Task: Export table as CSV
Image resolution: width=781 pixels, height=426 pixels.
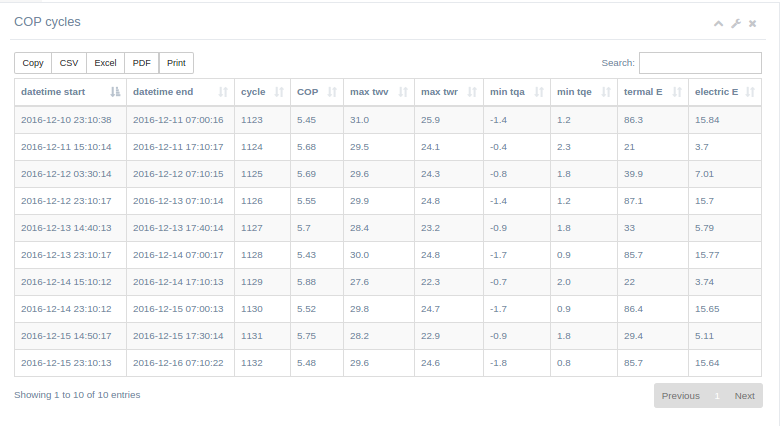Action: point(69,63)
